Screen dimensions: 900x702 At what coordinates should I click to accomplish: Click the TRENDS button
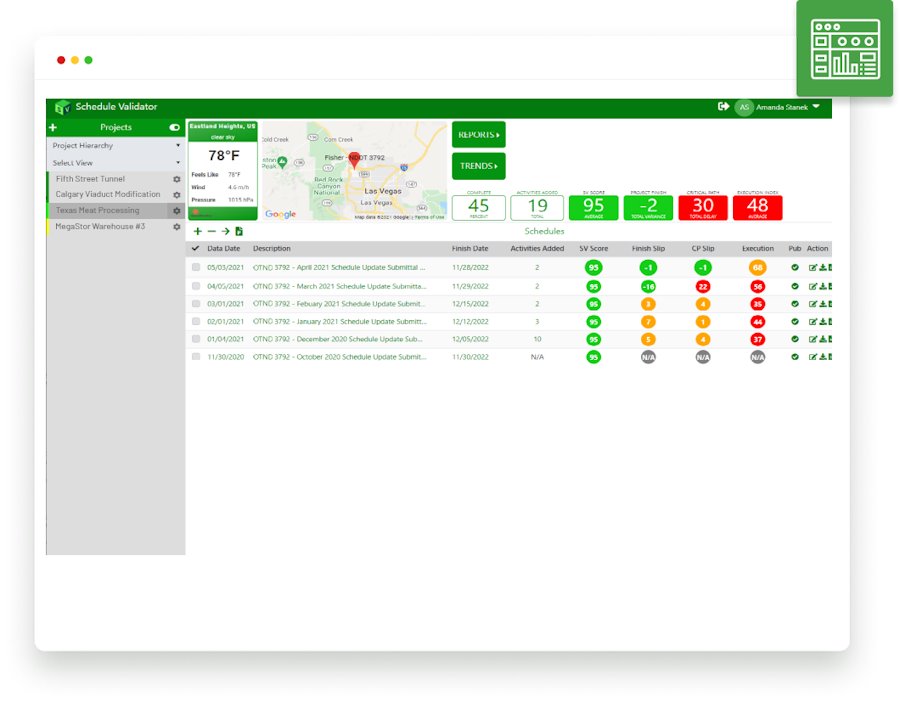point(478,166)
